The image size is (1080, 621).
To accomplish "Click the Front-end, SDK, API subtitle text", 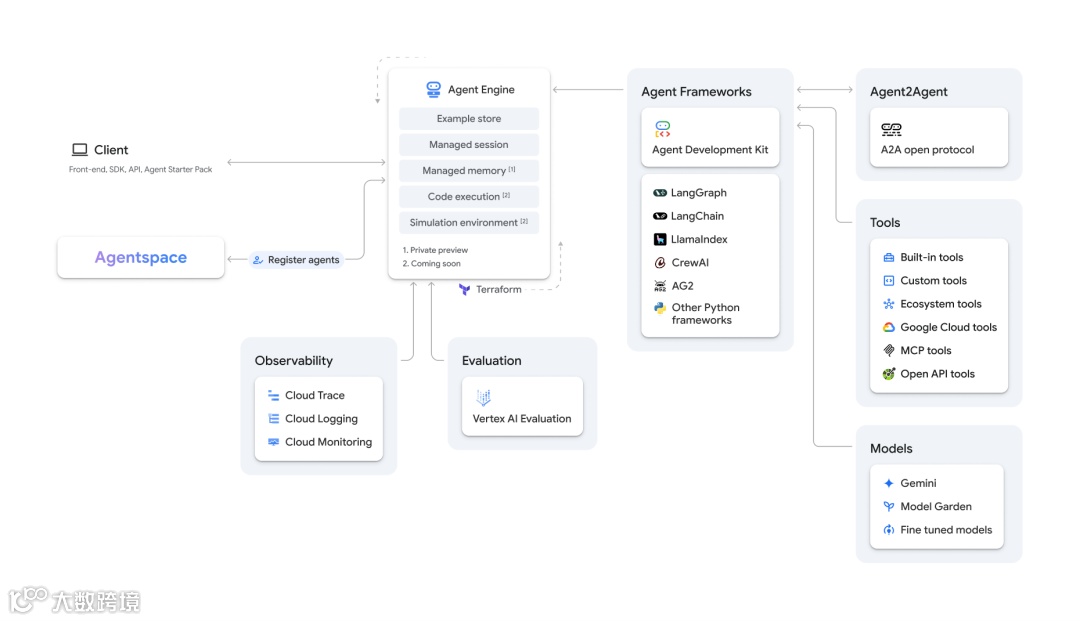I will [141, 169].
